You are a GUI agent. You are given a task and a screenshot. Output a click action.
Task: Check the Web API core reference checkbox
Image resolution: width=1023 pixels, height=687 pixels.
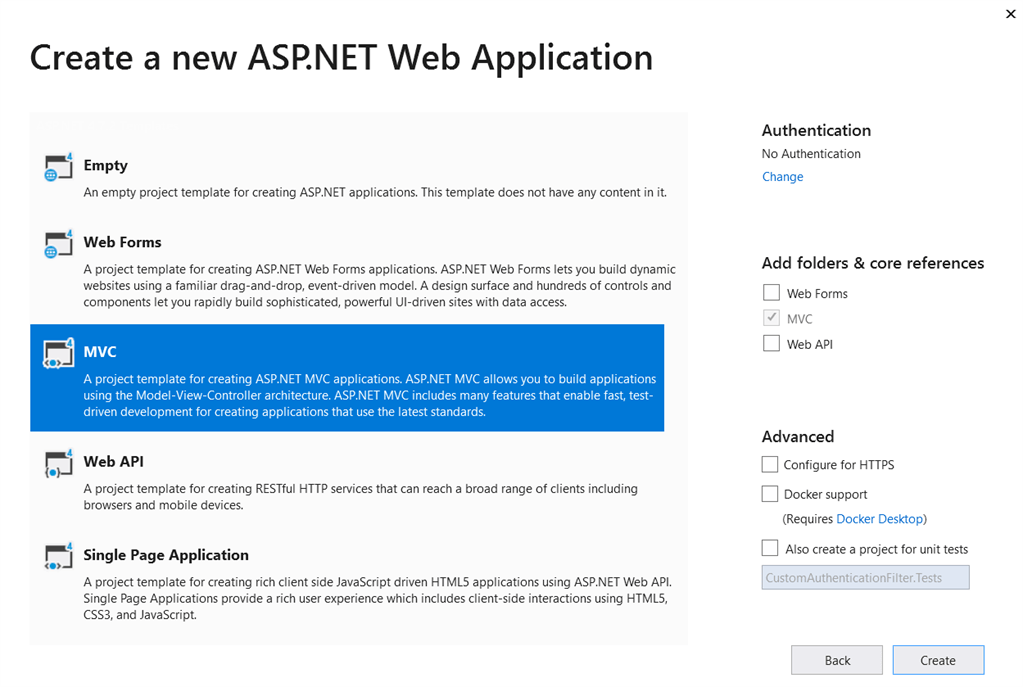[x=771, y=343]
